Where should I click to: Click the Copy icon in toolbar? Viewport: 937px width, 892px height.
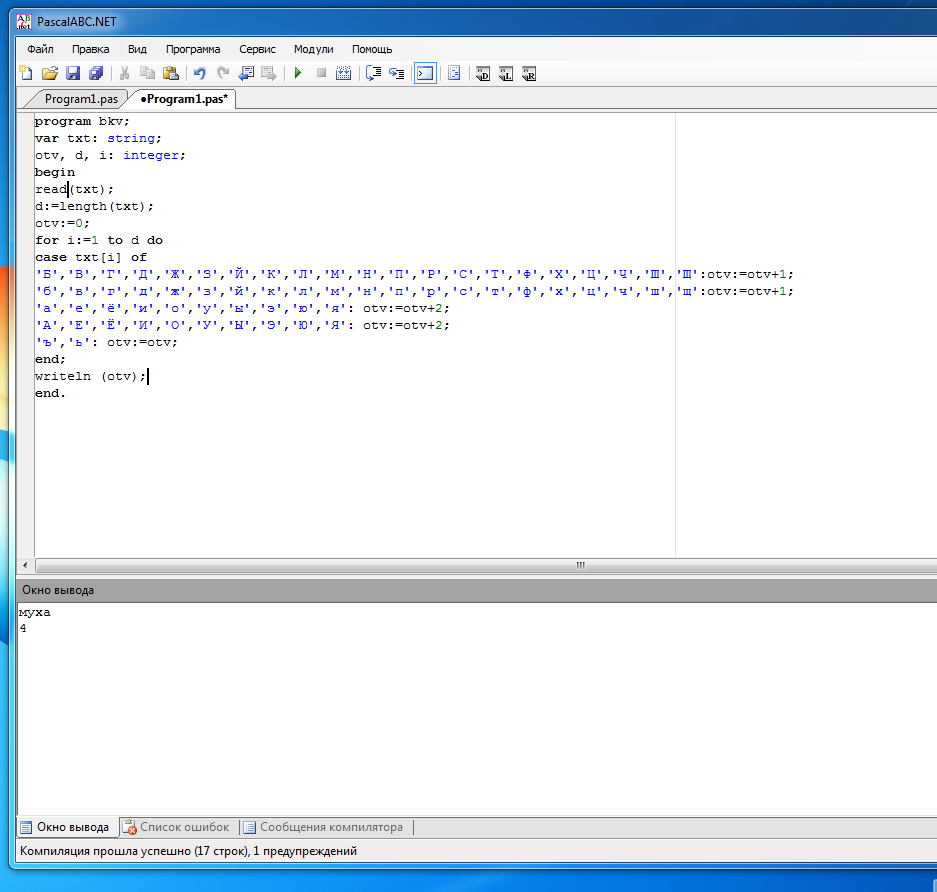pyautogui.click(x=147, y=73)
